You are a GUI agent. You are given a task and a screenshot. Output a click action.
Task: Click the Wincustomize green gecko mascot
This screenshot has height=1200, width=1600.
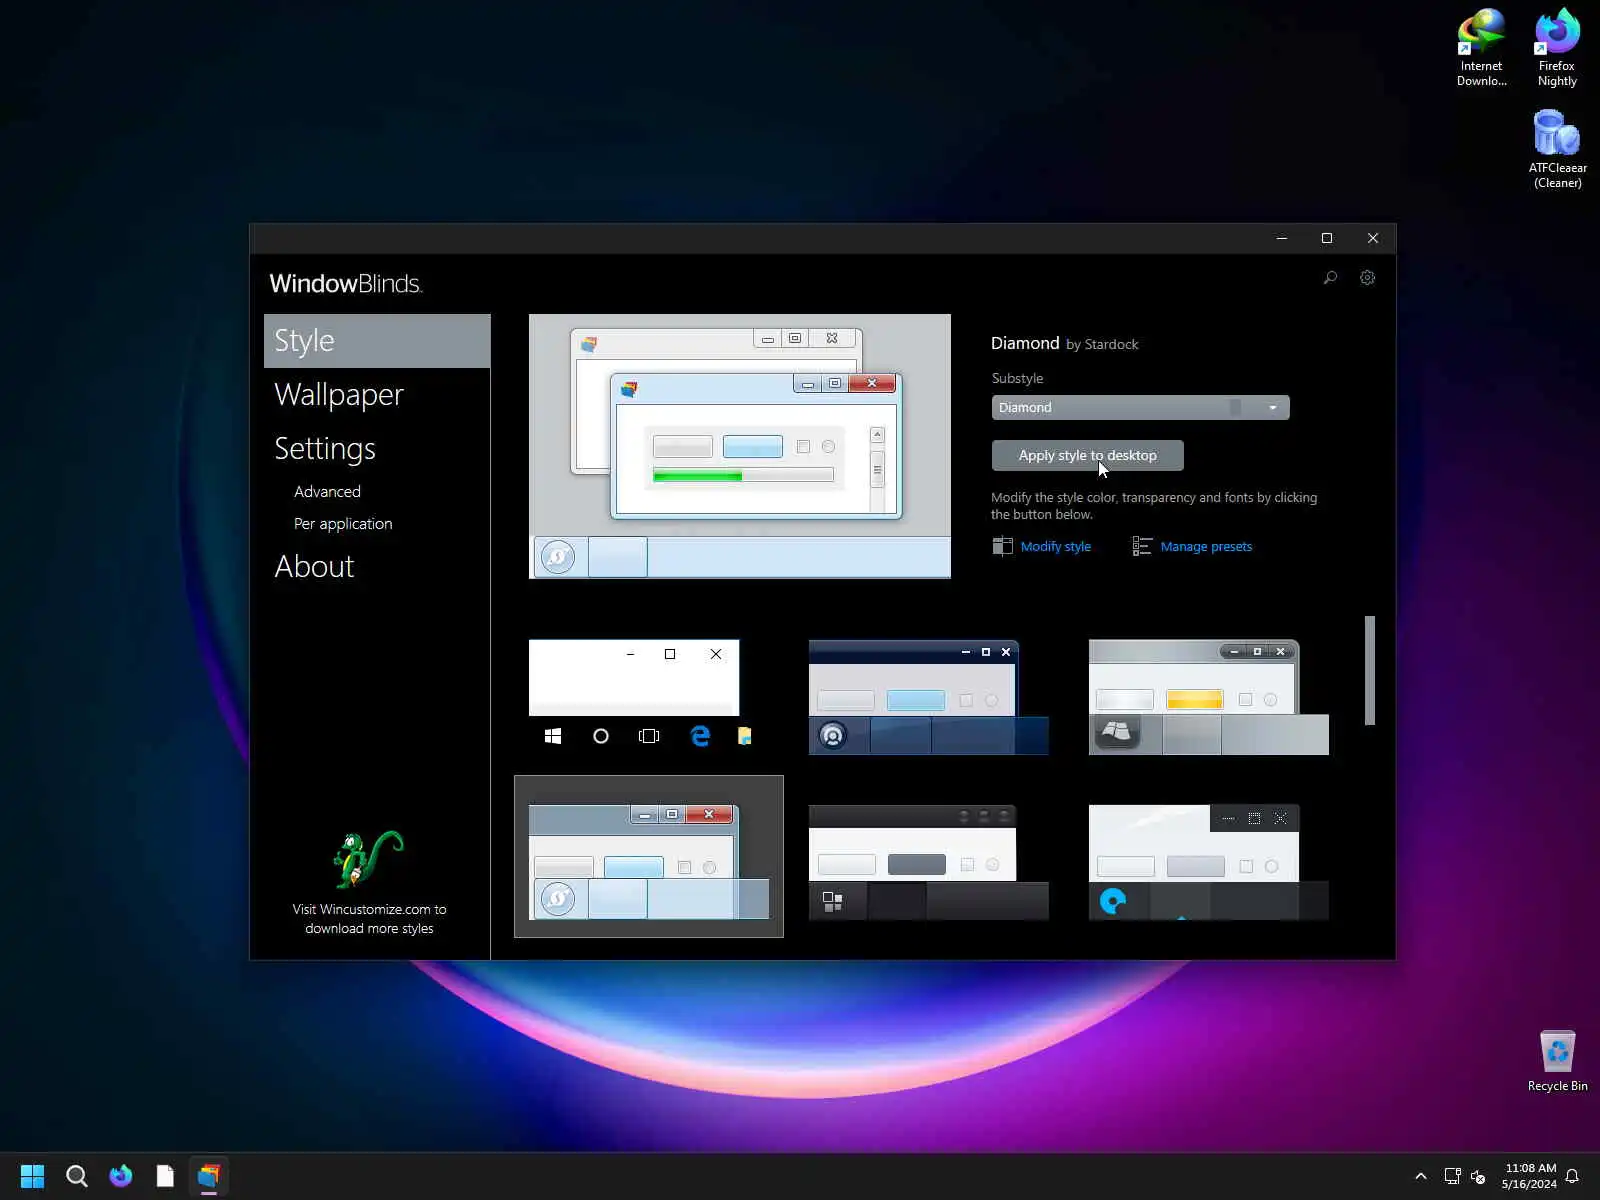[x=368, y=859]
